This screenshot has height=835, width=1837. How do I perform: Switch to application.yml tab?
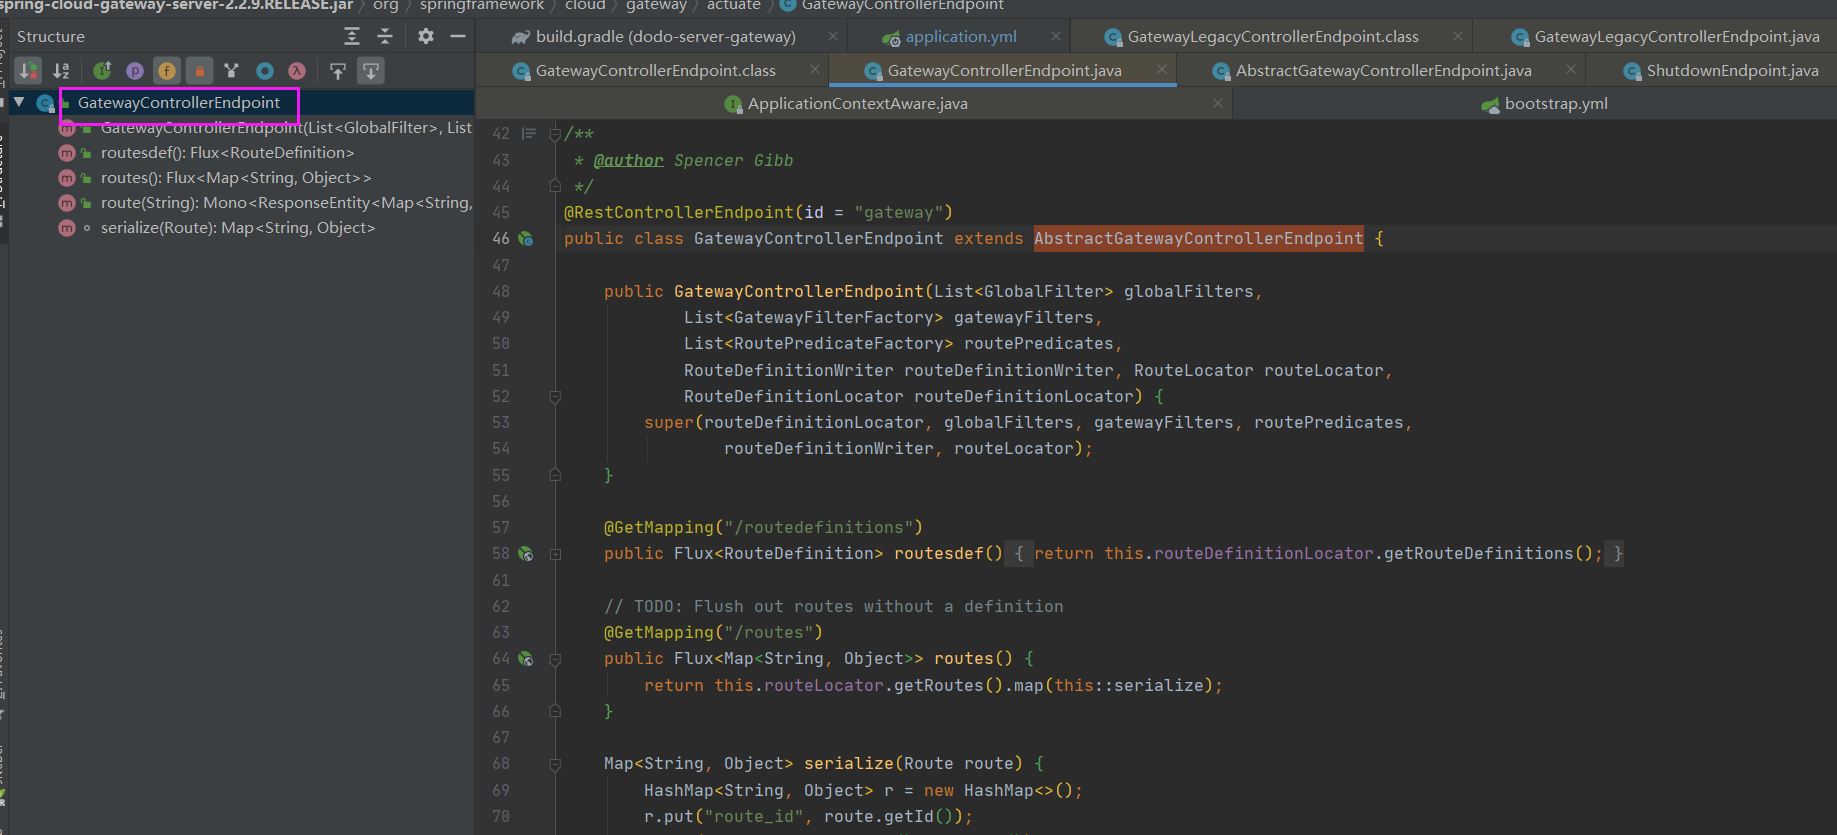pyautogui.click(x=960, y=37)
